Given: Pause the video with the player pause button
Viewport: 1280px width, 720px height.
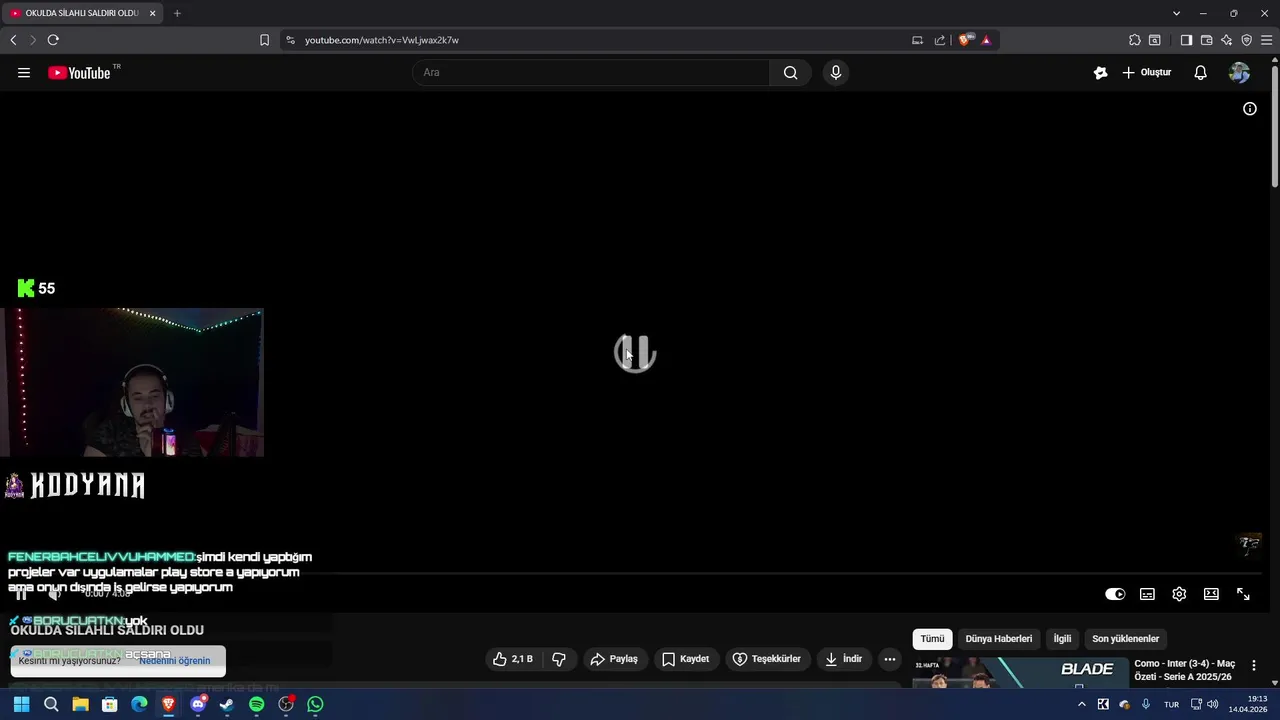Looking at the screenshot, I should click(22, 594).
